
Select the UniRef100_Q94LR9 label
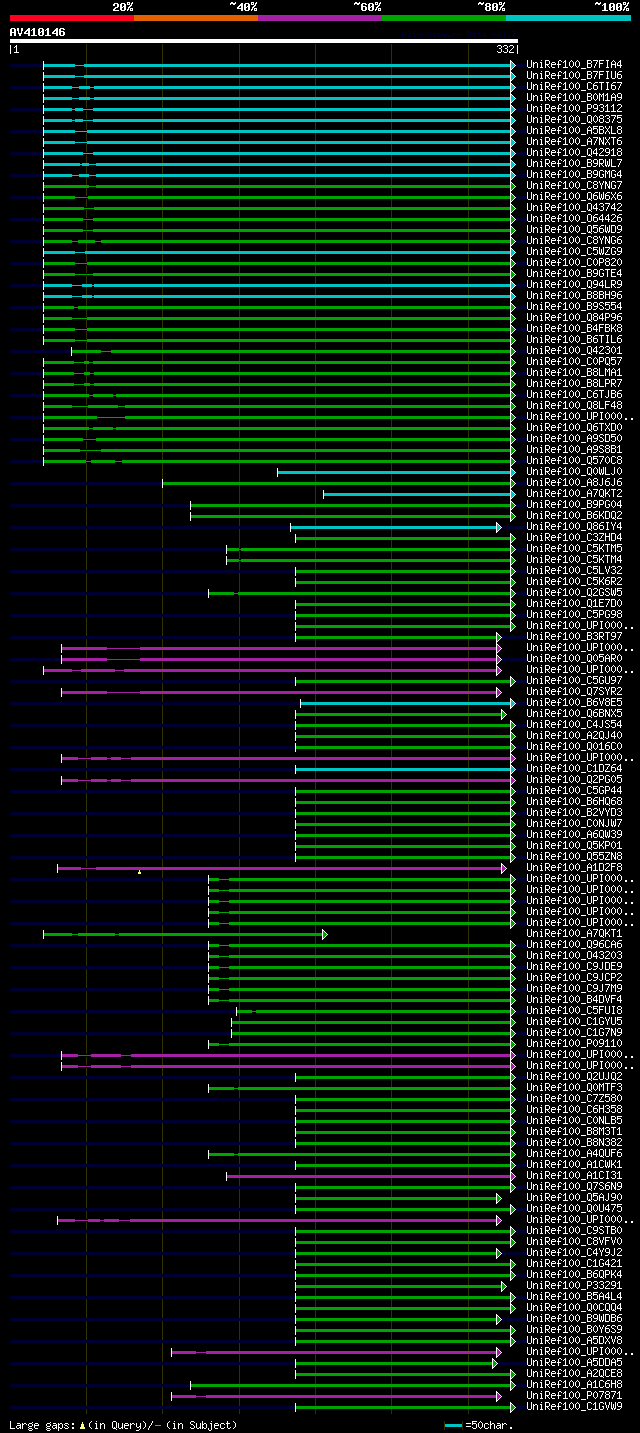click(574, 284)
